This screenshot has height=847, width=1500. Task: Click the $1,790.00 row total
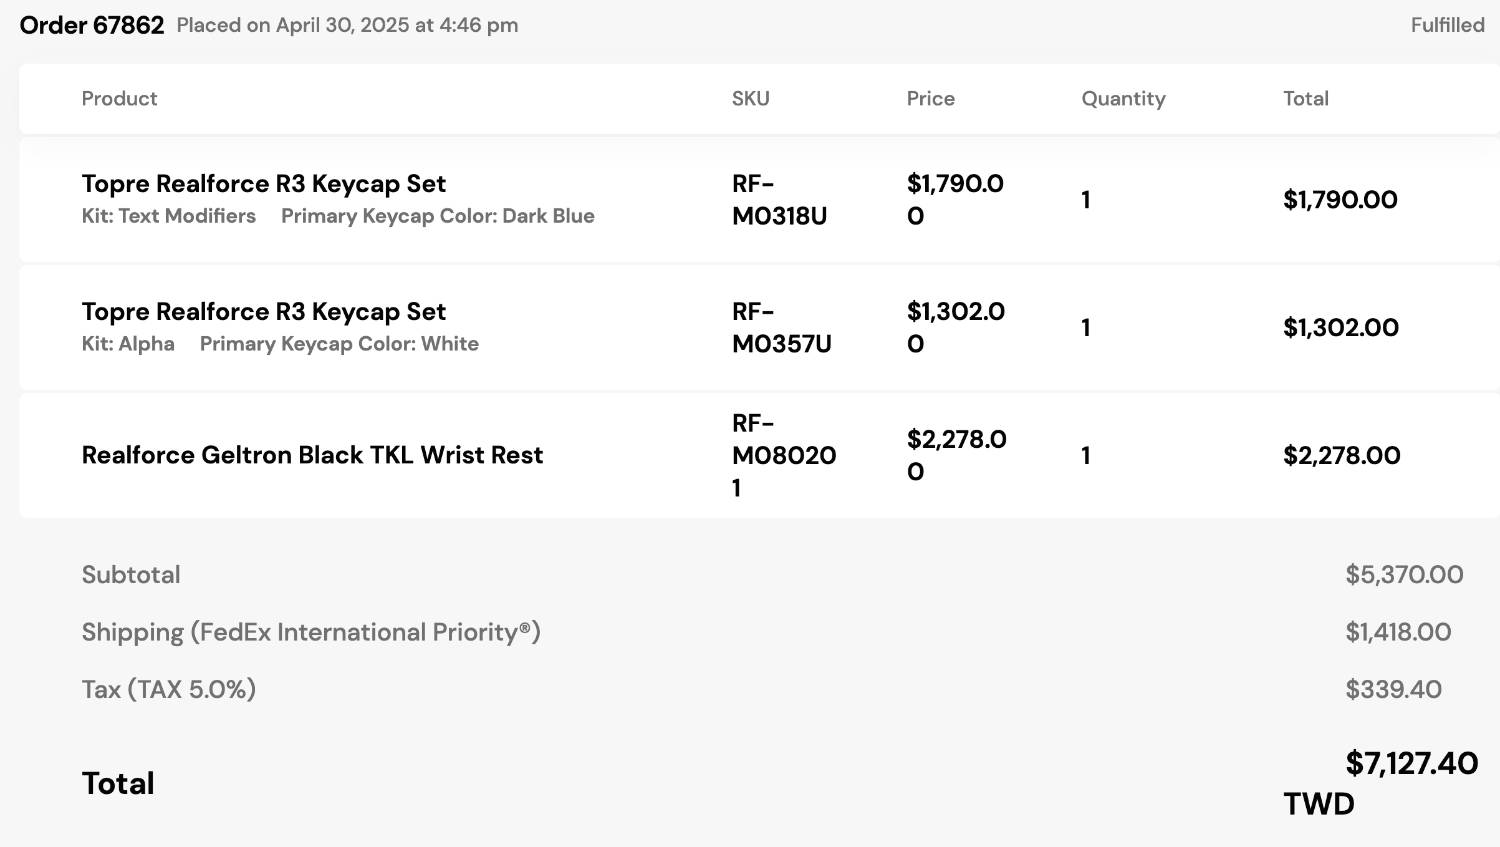(1340, 200)
